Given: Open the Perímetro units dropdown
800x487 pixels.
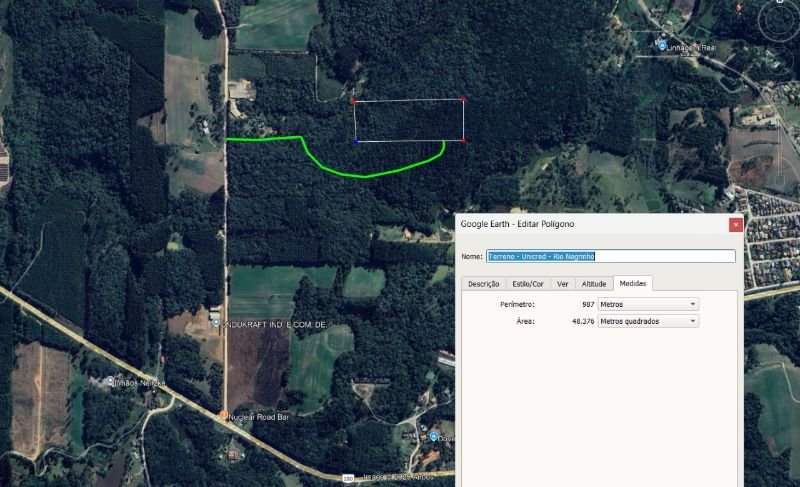Looking at the screenshot, I should coord(648,304).
